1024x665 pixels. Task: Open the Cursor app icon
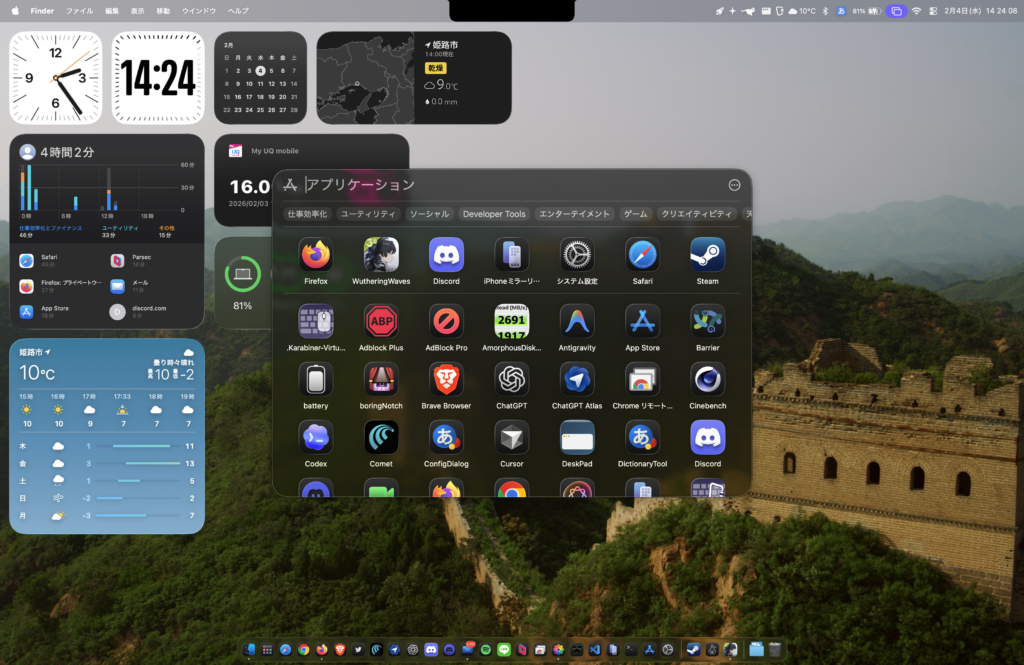point(512,438)
